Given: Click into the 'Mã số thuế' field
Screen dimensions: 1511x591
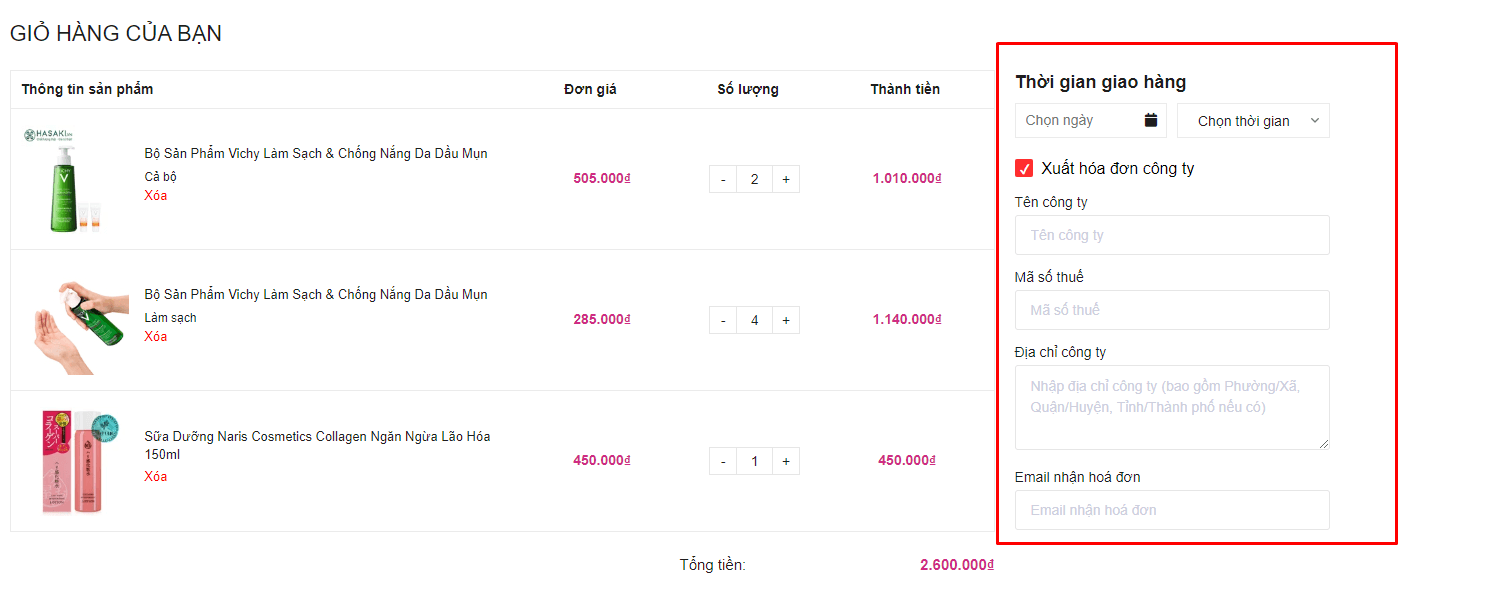Looking at the screenshot, I should [x=1172, y=310].
